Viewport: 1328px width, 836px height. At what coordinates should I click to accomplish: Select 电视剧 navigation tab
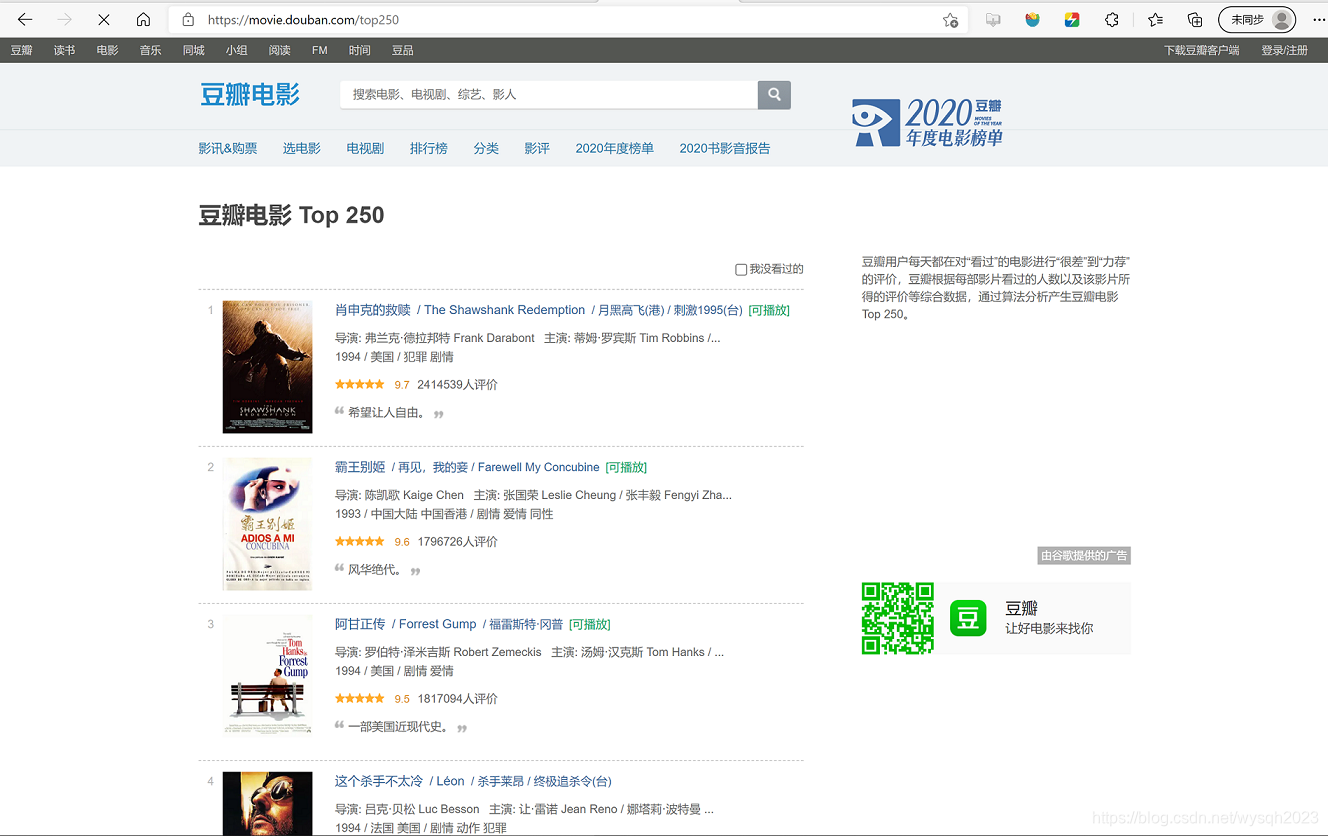(366, 148)
